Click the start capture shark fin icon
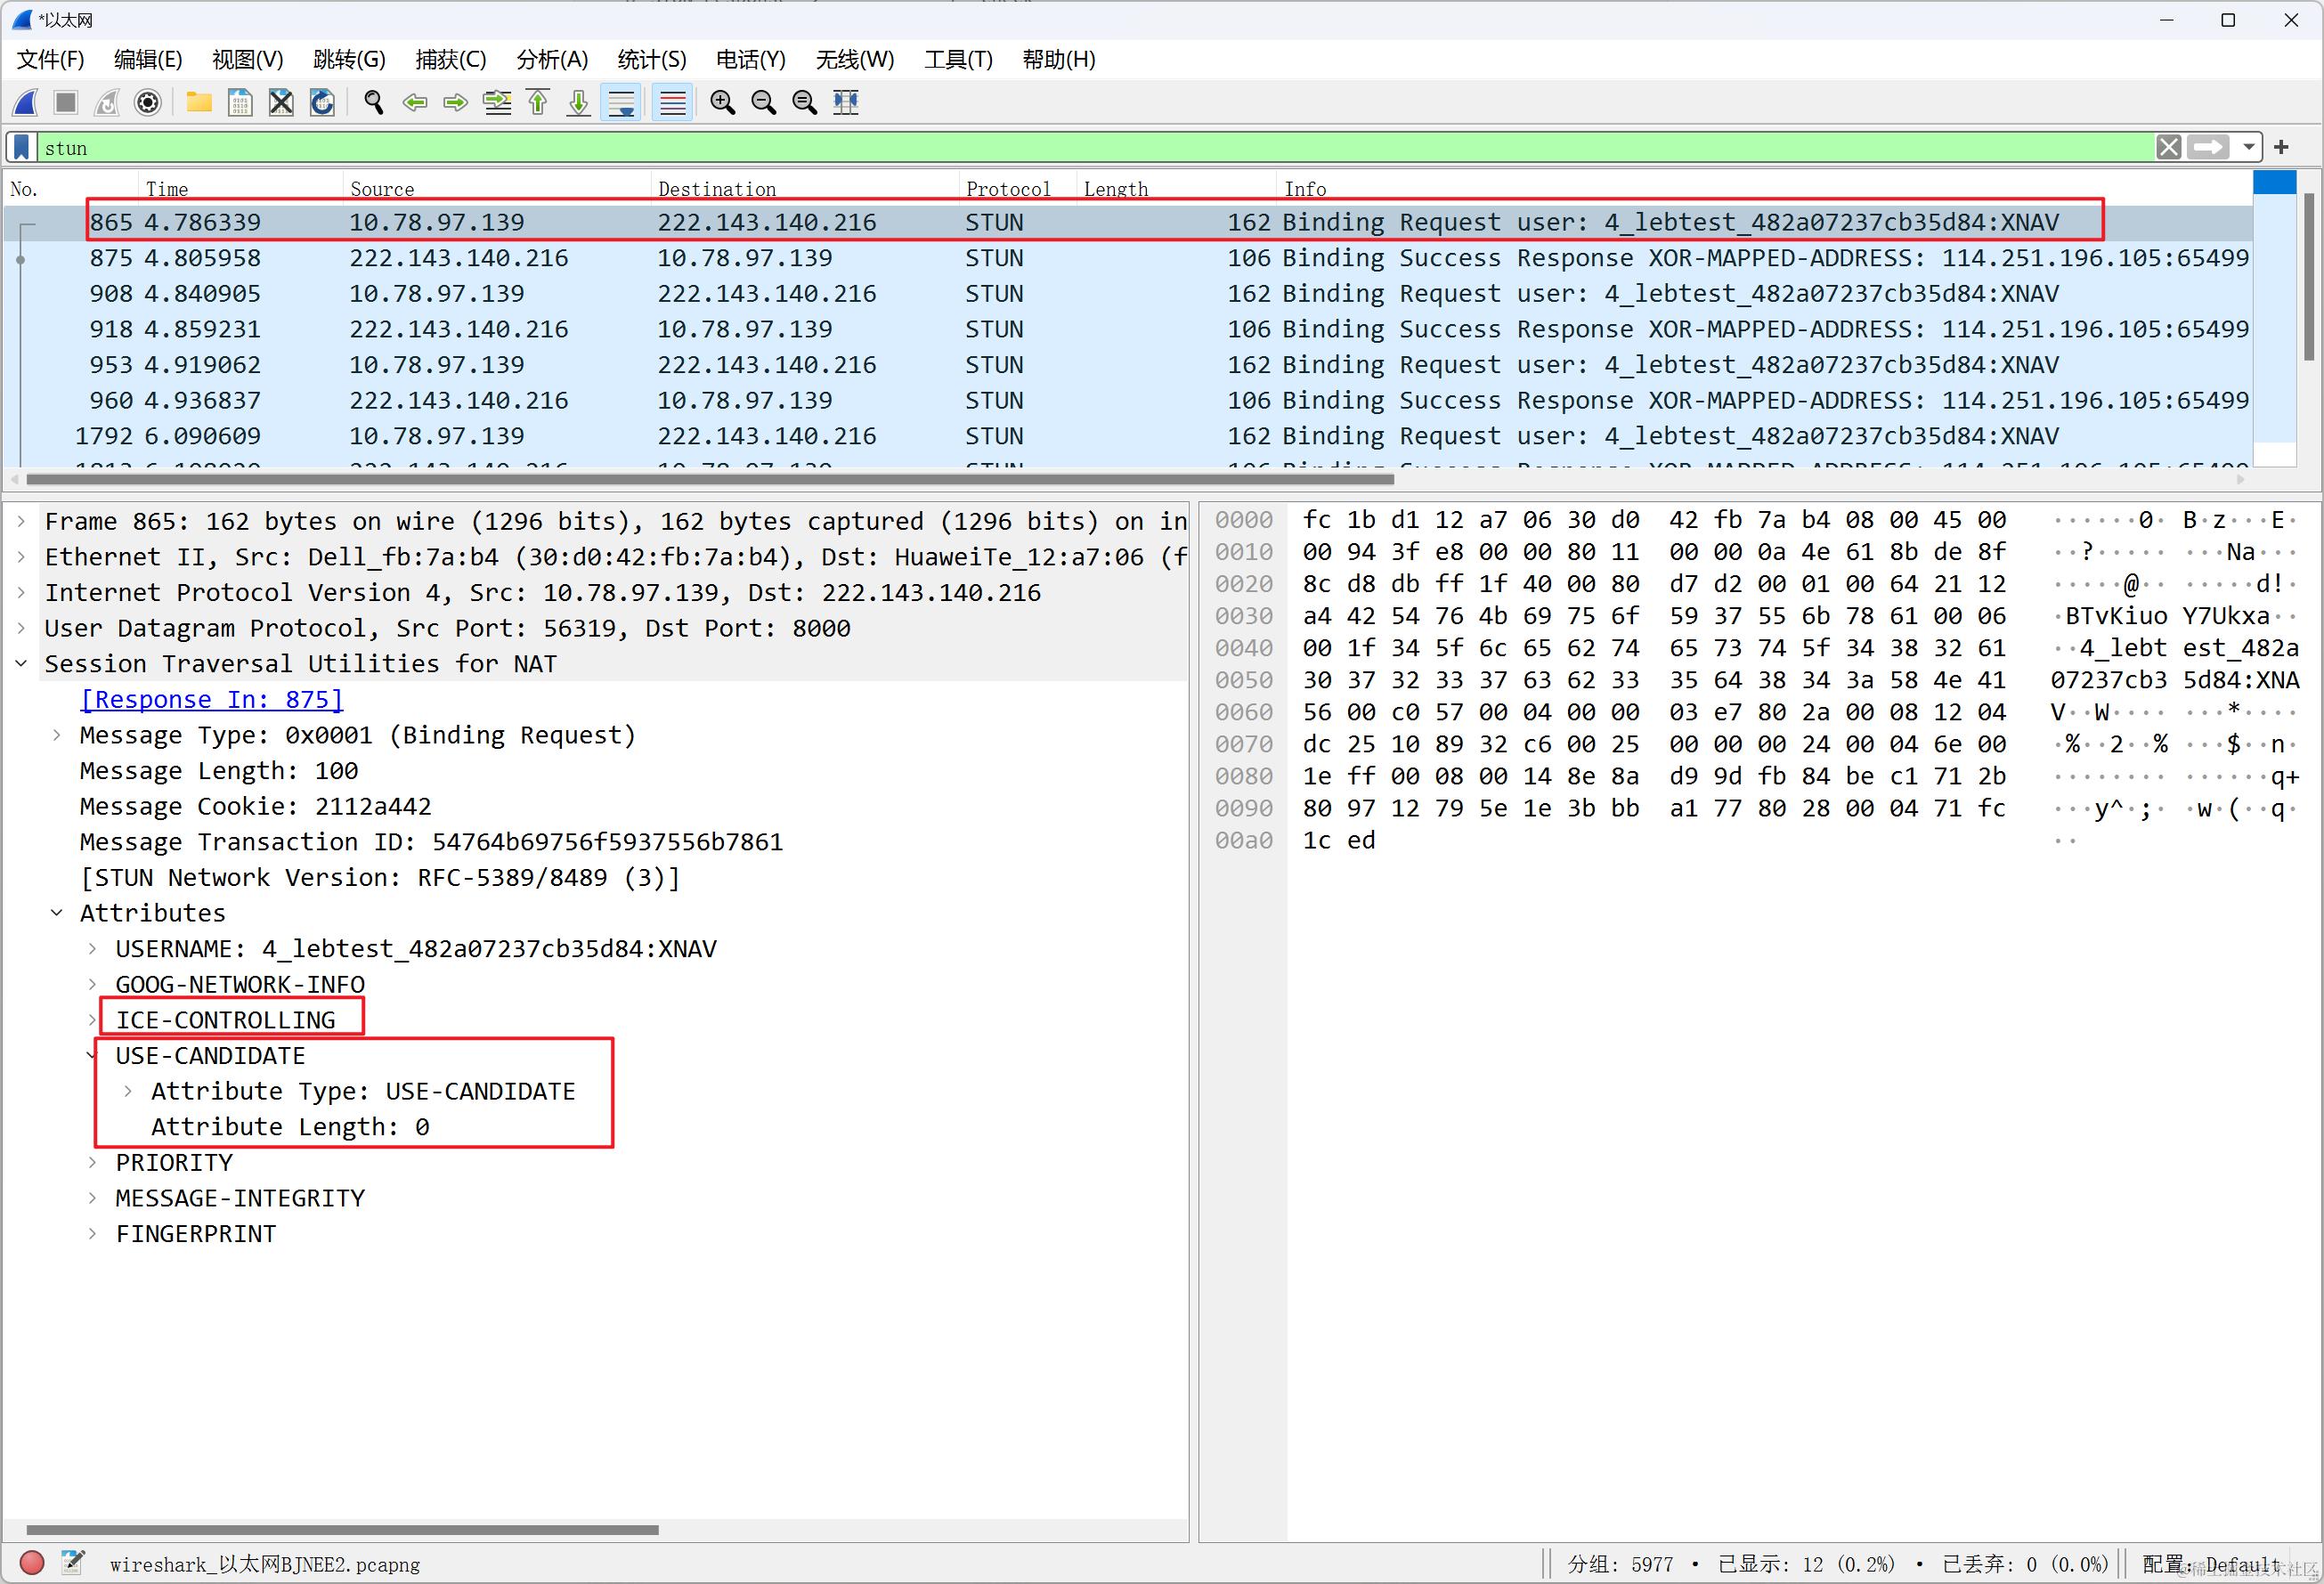2324x1584 pixels. [x=26, y=102]
